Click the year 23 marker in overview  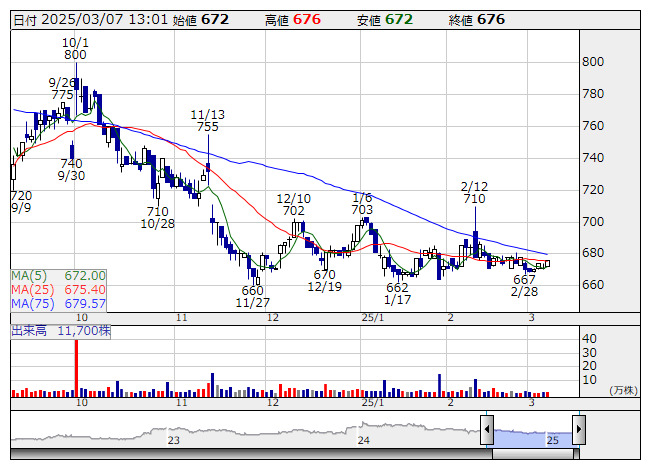(x=174, y=440)
